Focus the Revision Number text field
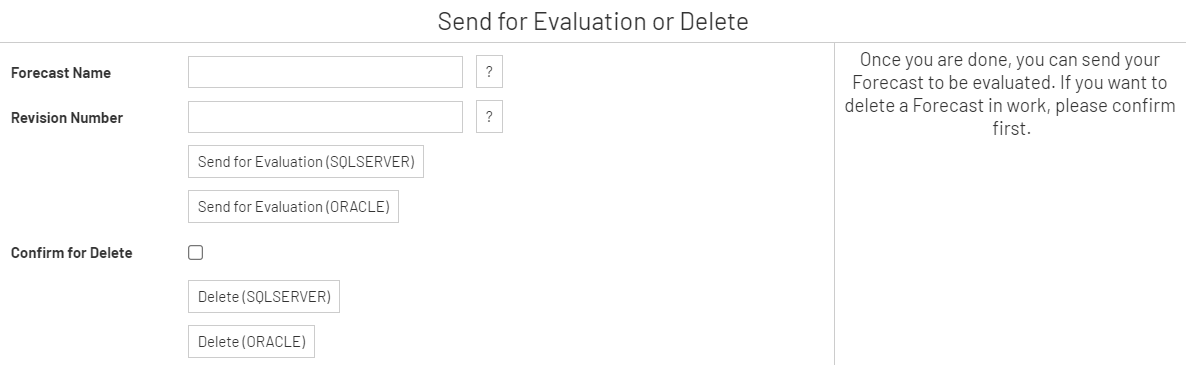Image resolution: width=1186 pixels, height=365 pixels. [325, 117]
